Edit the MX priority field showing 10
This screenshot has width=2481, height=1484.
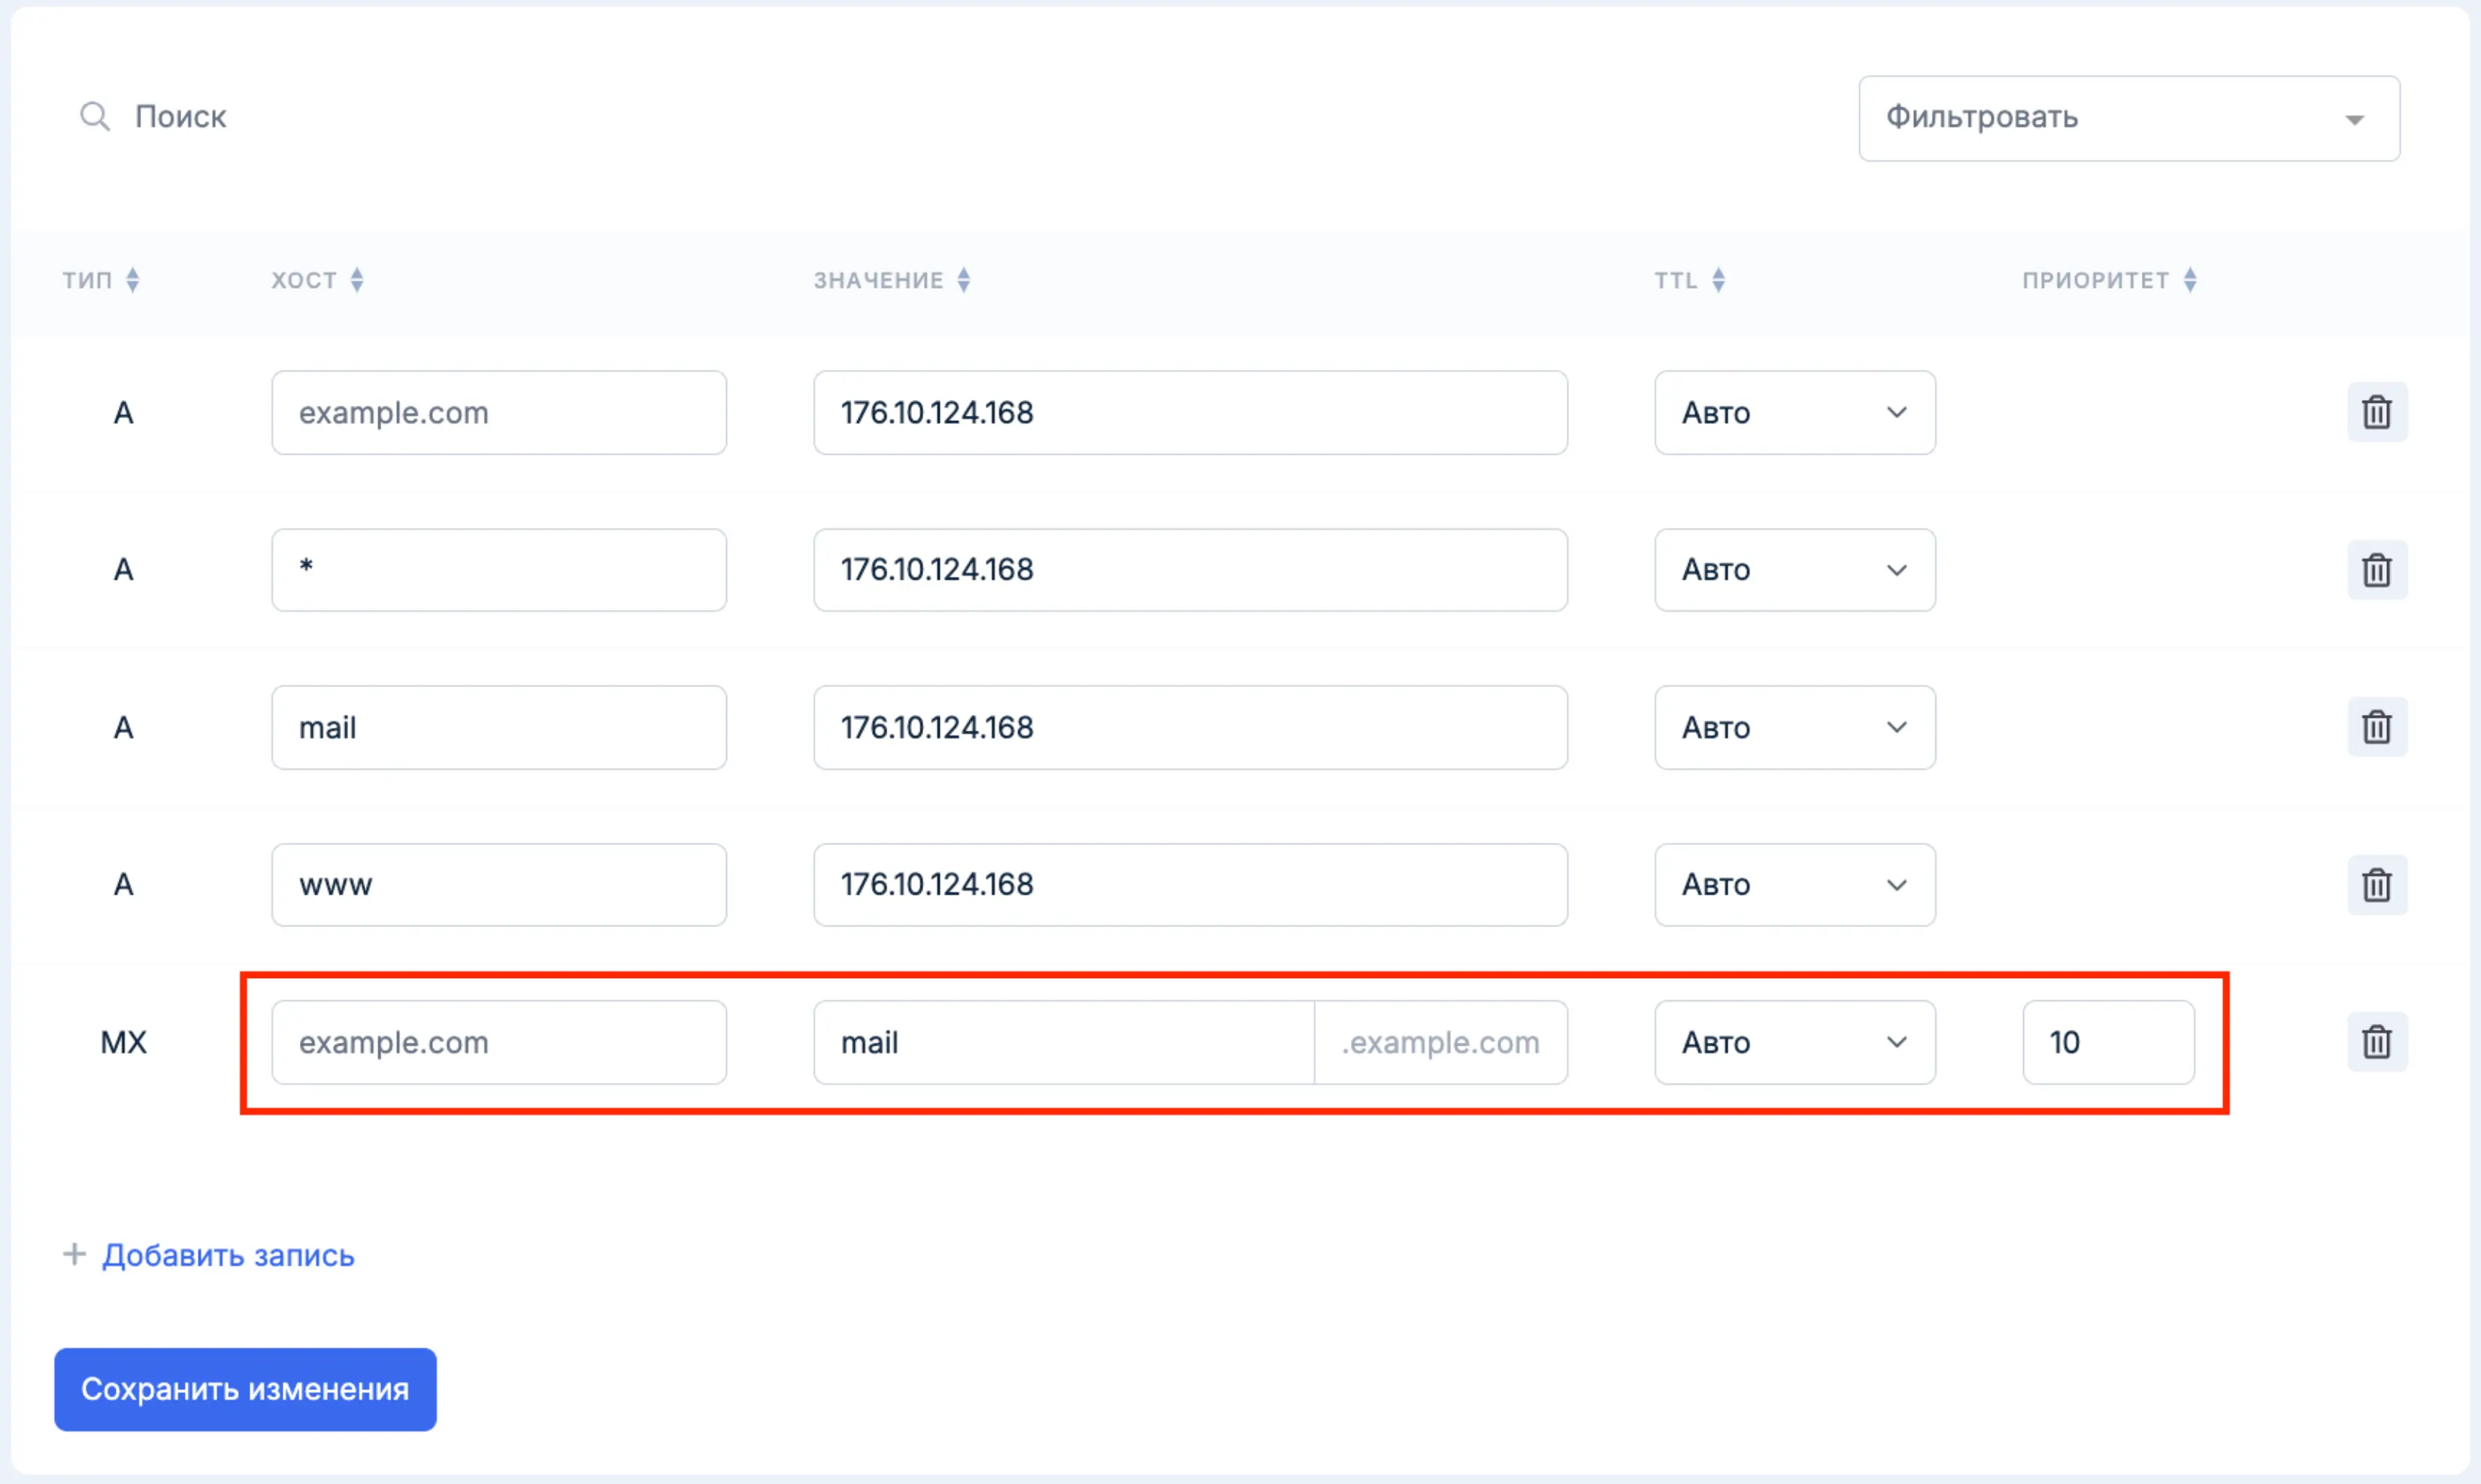[x=2108, y=1042]
